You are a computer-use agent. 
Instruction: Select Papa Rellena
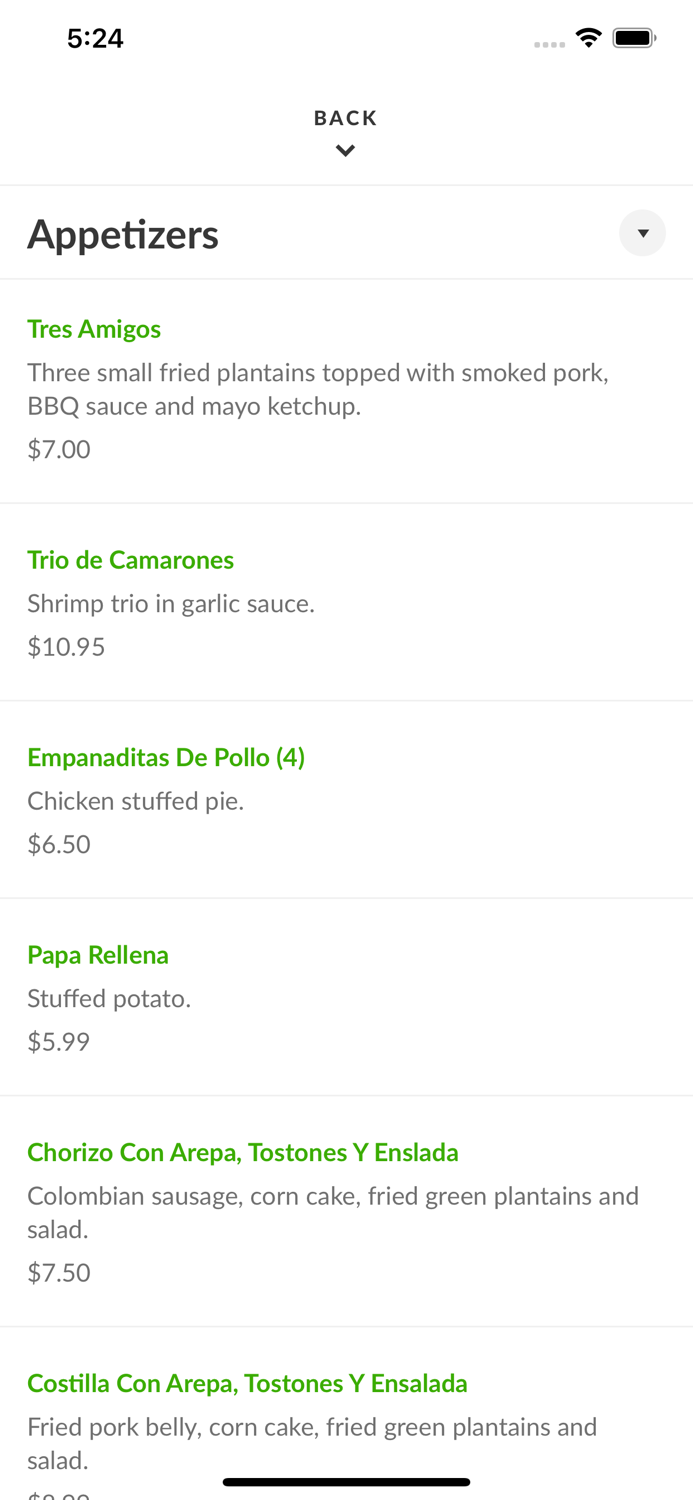point(98,955)
